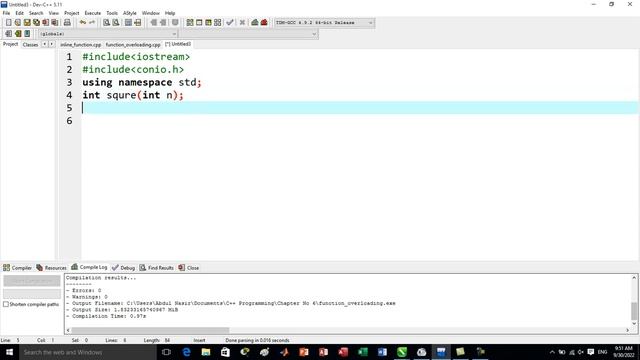The height and width of the screenshot is (360, 640).
Task: Open Task View from the taskbar
Action: [x=166, y=352]
